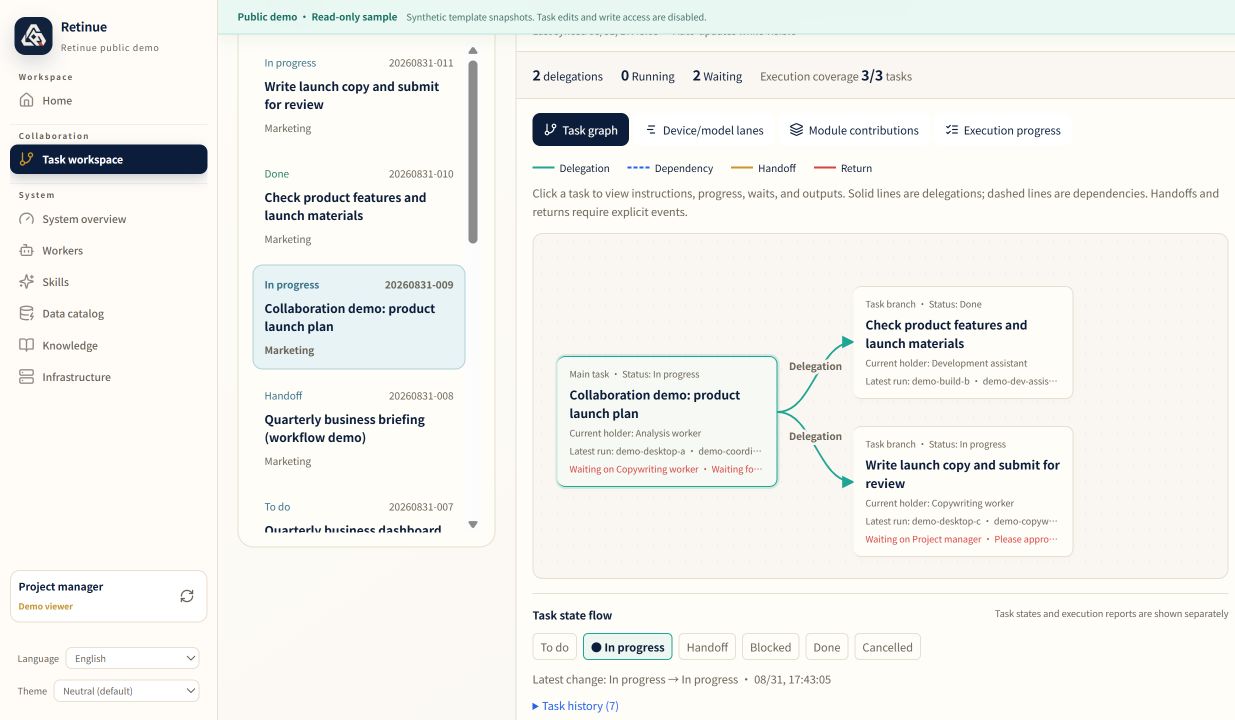Click the Delegation legend entry
Image resolution: width=1235 pixels, height=720 pixels.
pos(571,168)
